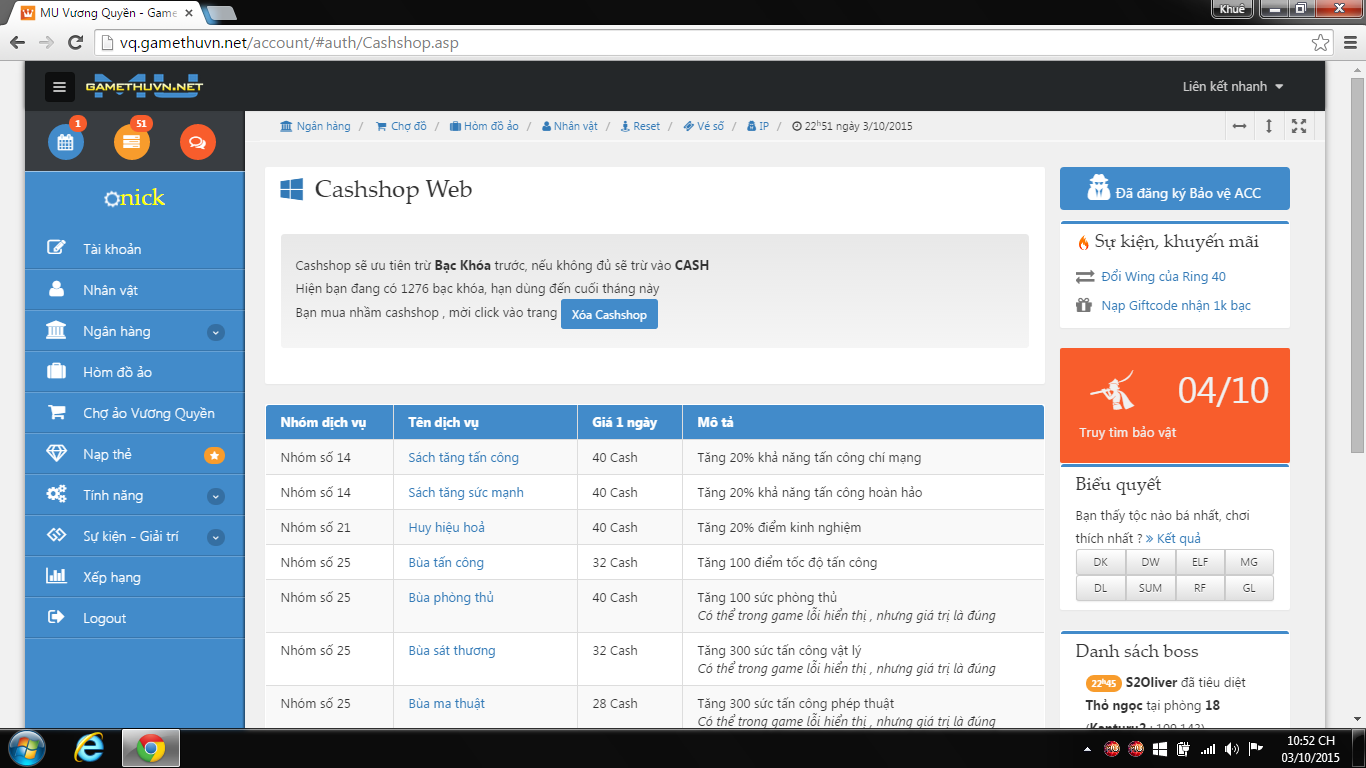The height and width of the screenshot is (768, 1366).
Task: Enter fullscreen with the expand icon
Action: tap(1299, 126)
